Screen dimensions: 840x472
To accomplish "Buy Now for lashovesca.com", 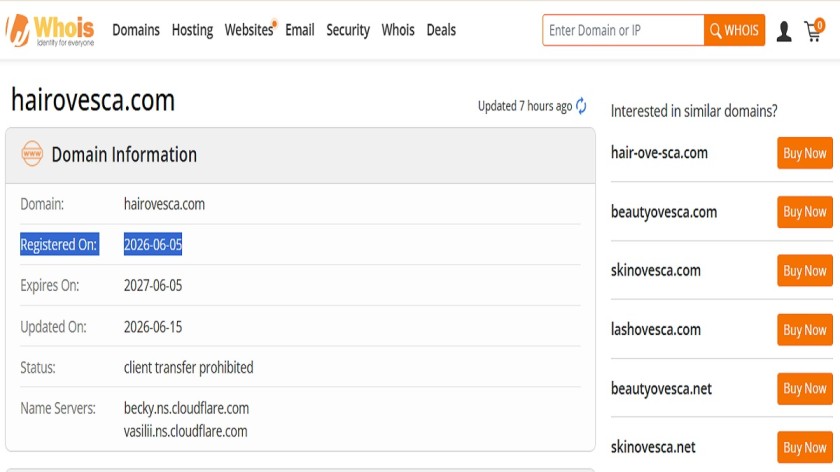I will pyautogui.click(x=805, y=329).
